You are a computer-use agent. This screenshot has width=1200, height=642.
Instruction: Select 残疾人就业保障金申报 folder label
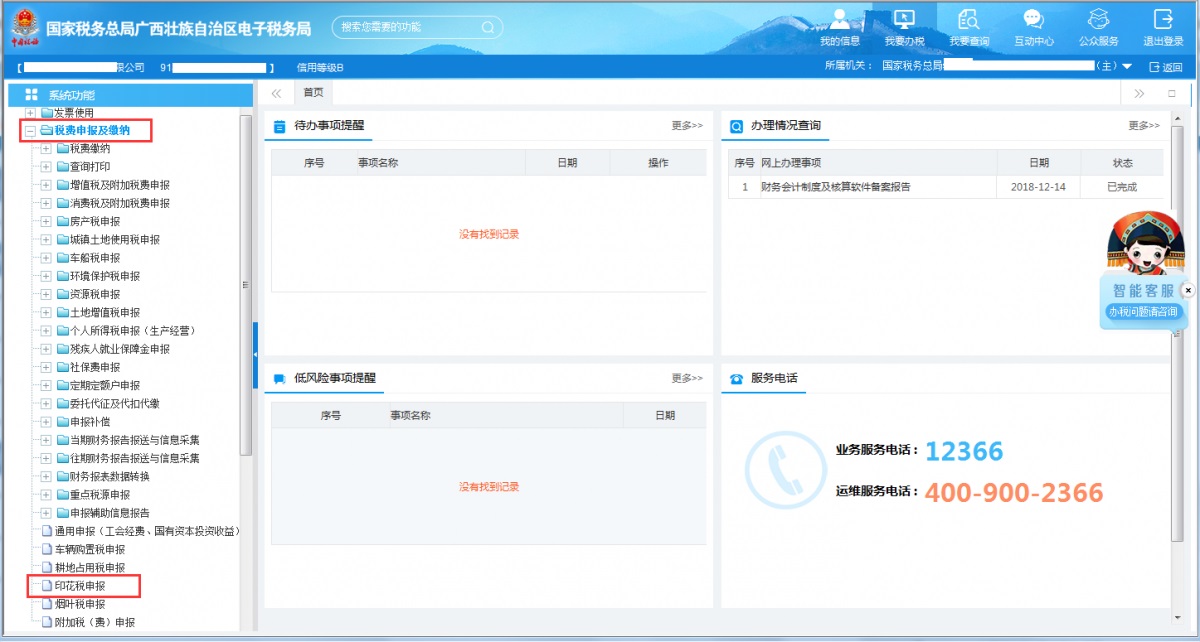click(x=120, y=349)
